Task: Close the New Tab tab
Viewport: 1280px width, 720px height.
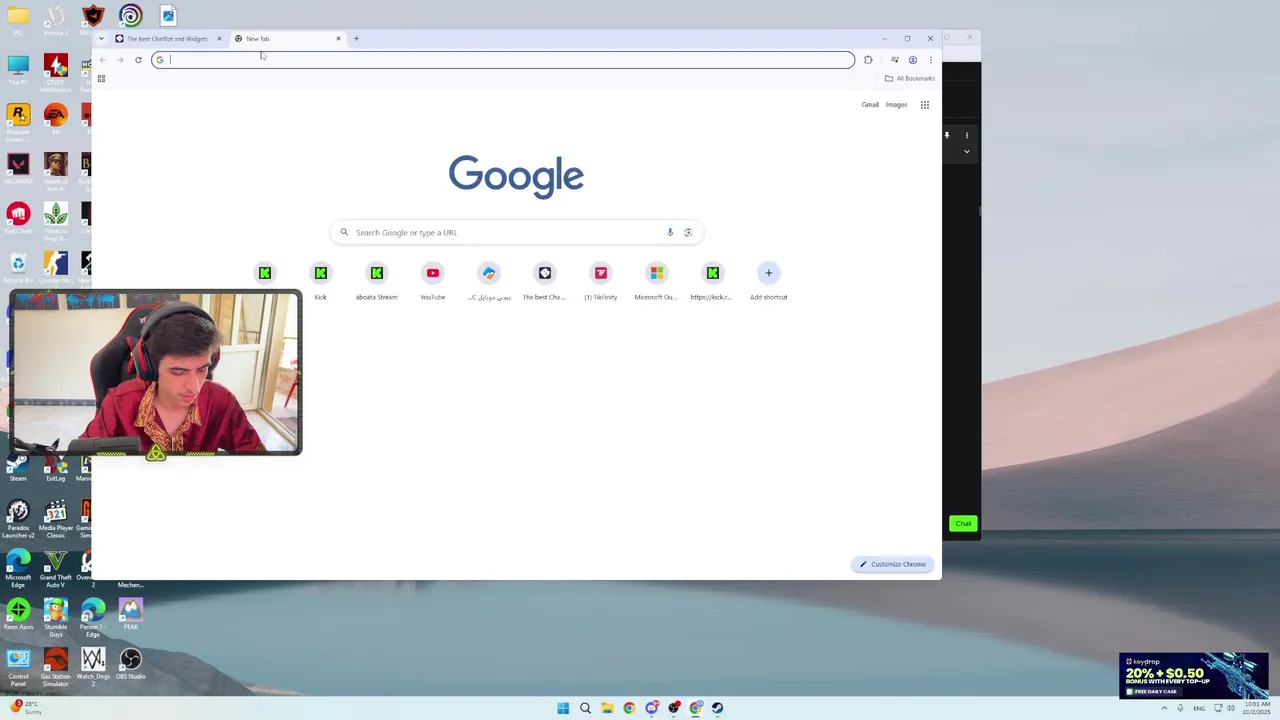Action: click(338, 39)
